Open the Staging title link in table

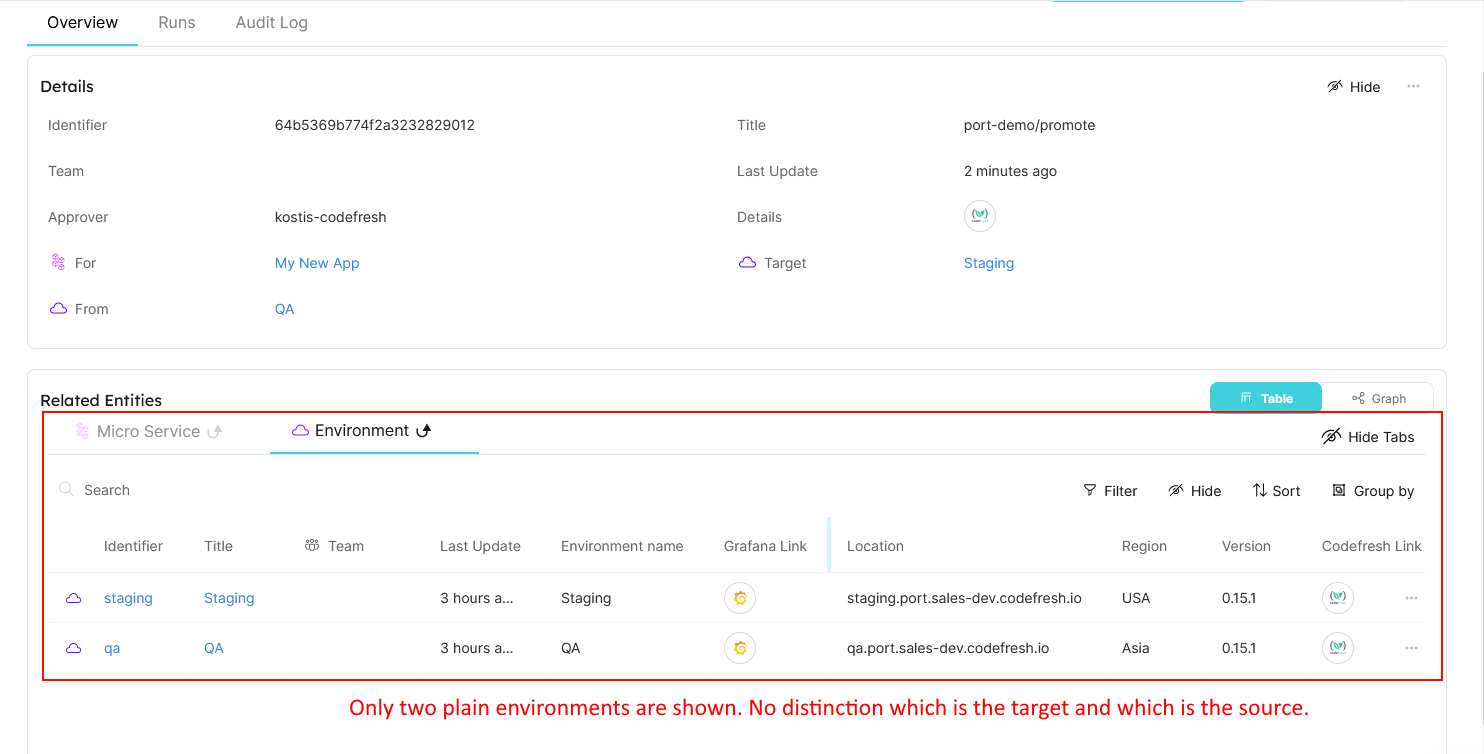point(229,598)
